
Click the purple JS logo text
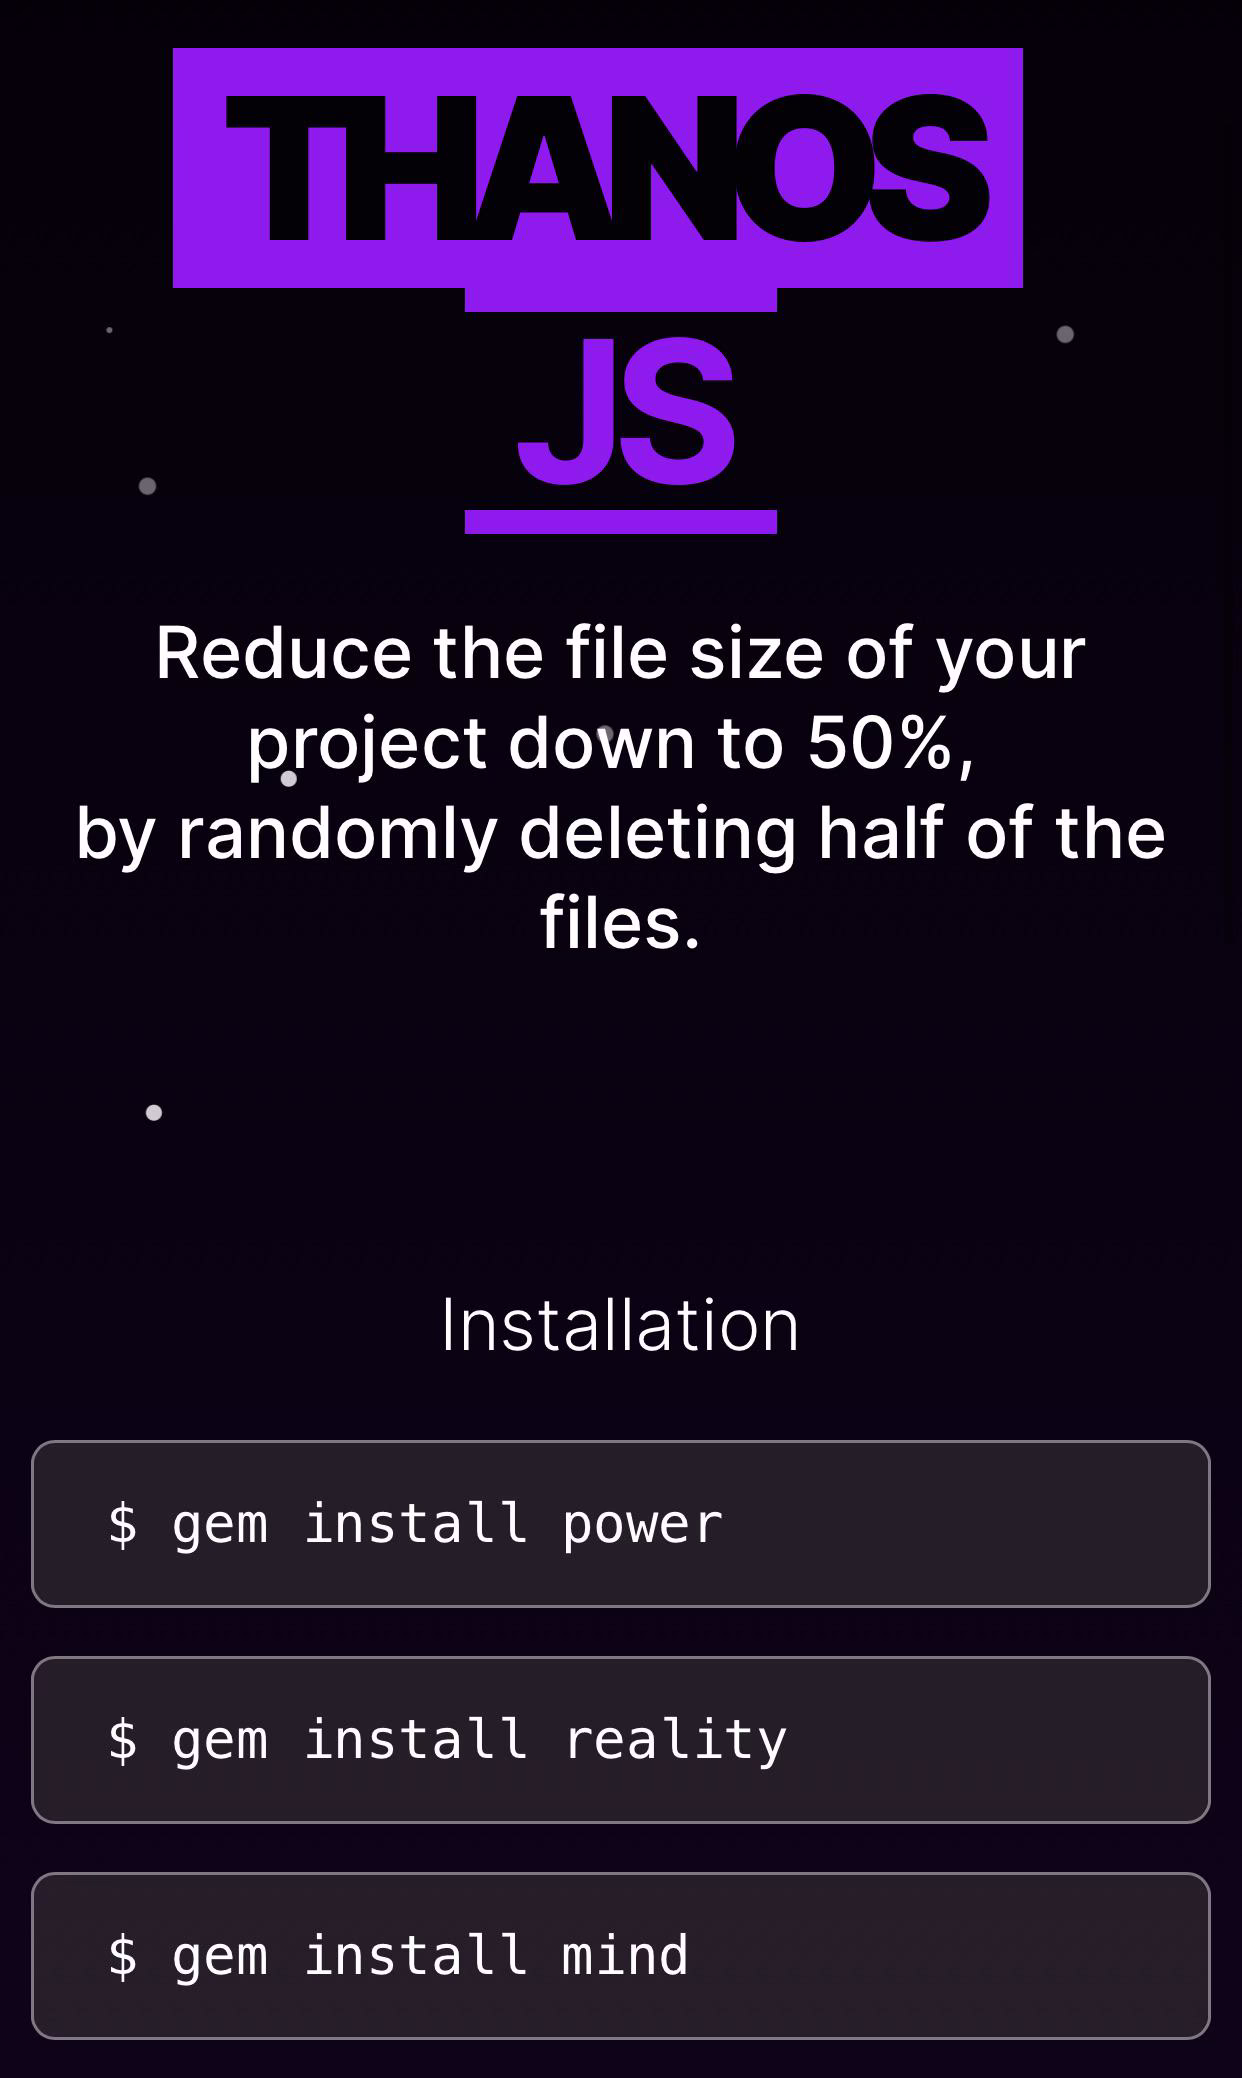tap(626, 411)
